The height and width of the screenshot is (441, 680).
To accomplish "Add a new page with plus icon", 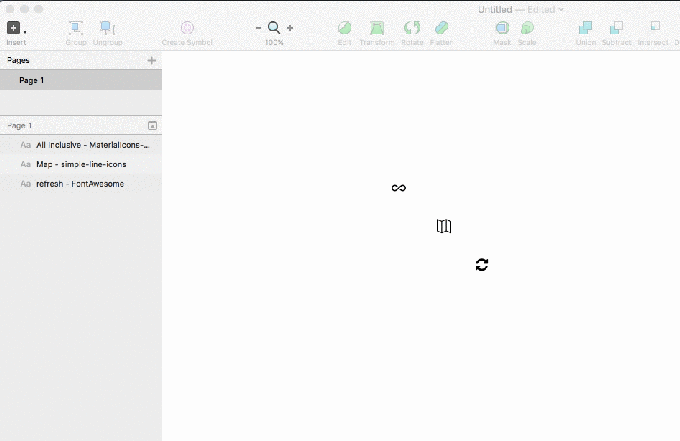I will click(151, 60).
